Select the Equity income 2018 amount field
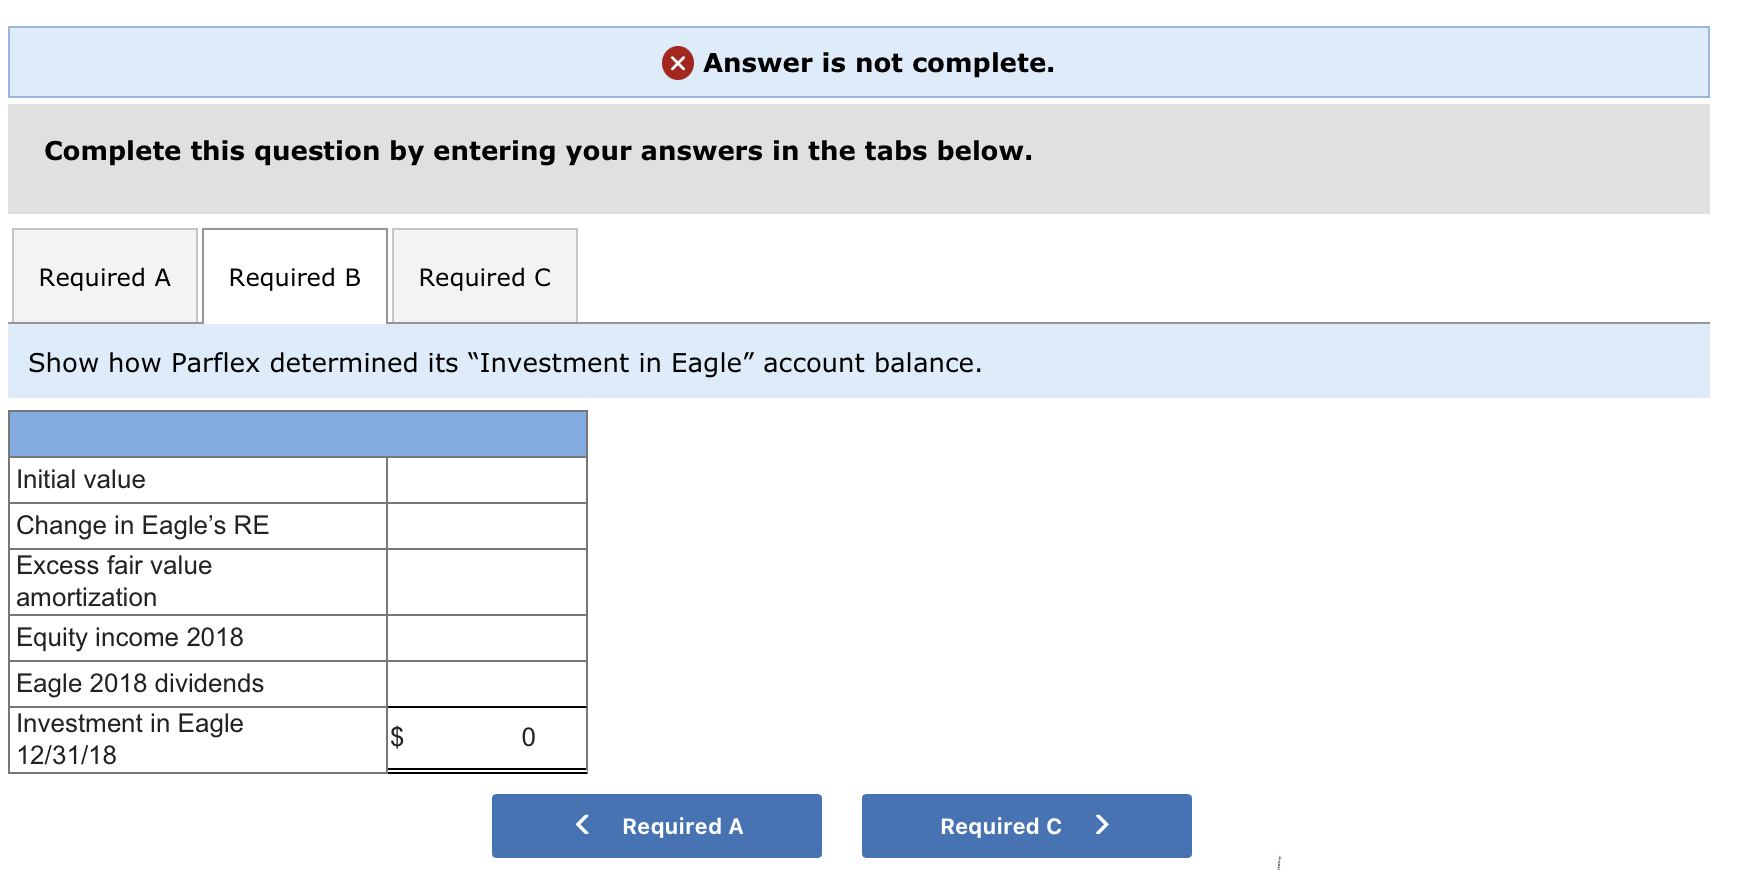 pyautogui.click(x=487, y=638)
